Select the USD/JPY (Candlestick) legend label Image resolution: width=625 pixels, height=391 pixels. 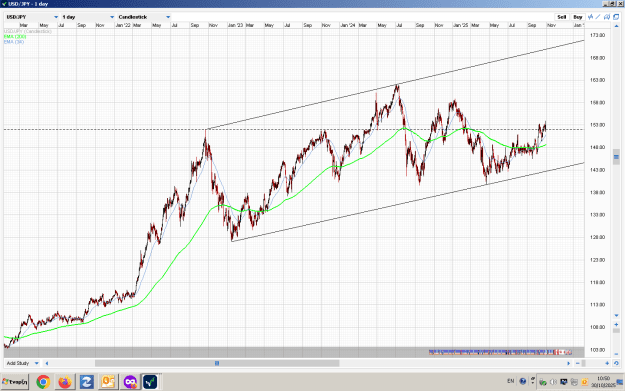[28, 31]
